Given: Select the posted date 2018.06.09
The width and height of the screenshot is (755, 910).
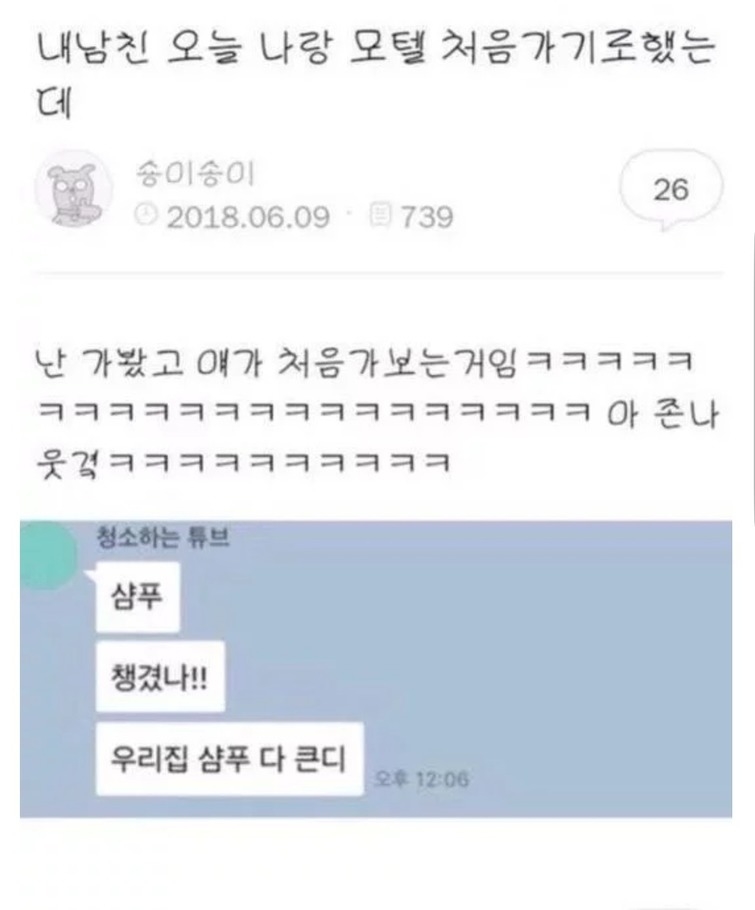Looking at the screenshot, I should pyautogui.click(x=248, y=217).
